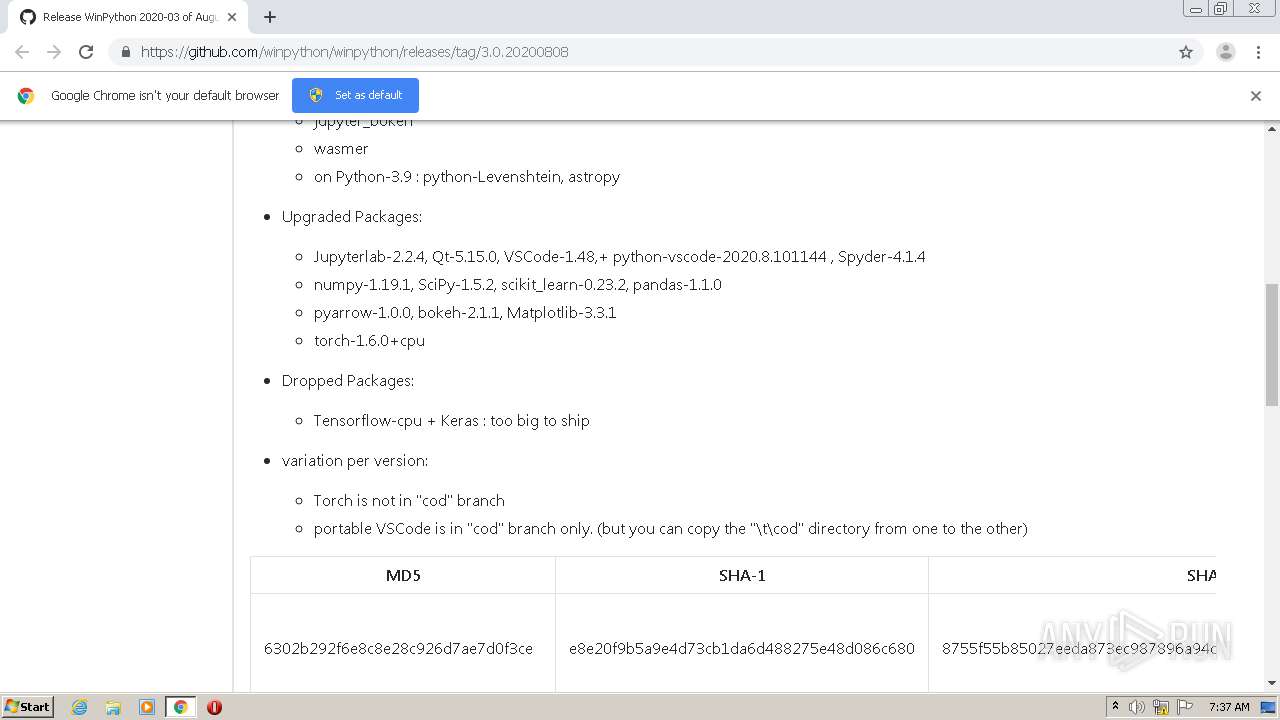Select MD5 hash 6302b292f6e8c8e28c926d7ae7d0f3ce
The height and width of the screenshot is (720, 1280).
pos(398,648)
